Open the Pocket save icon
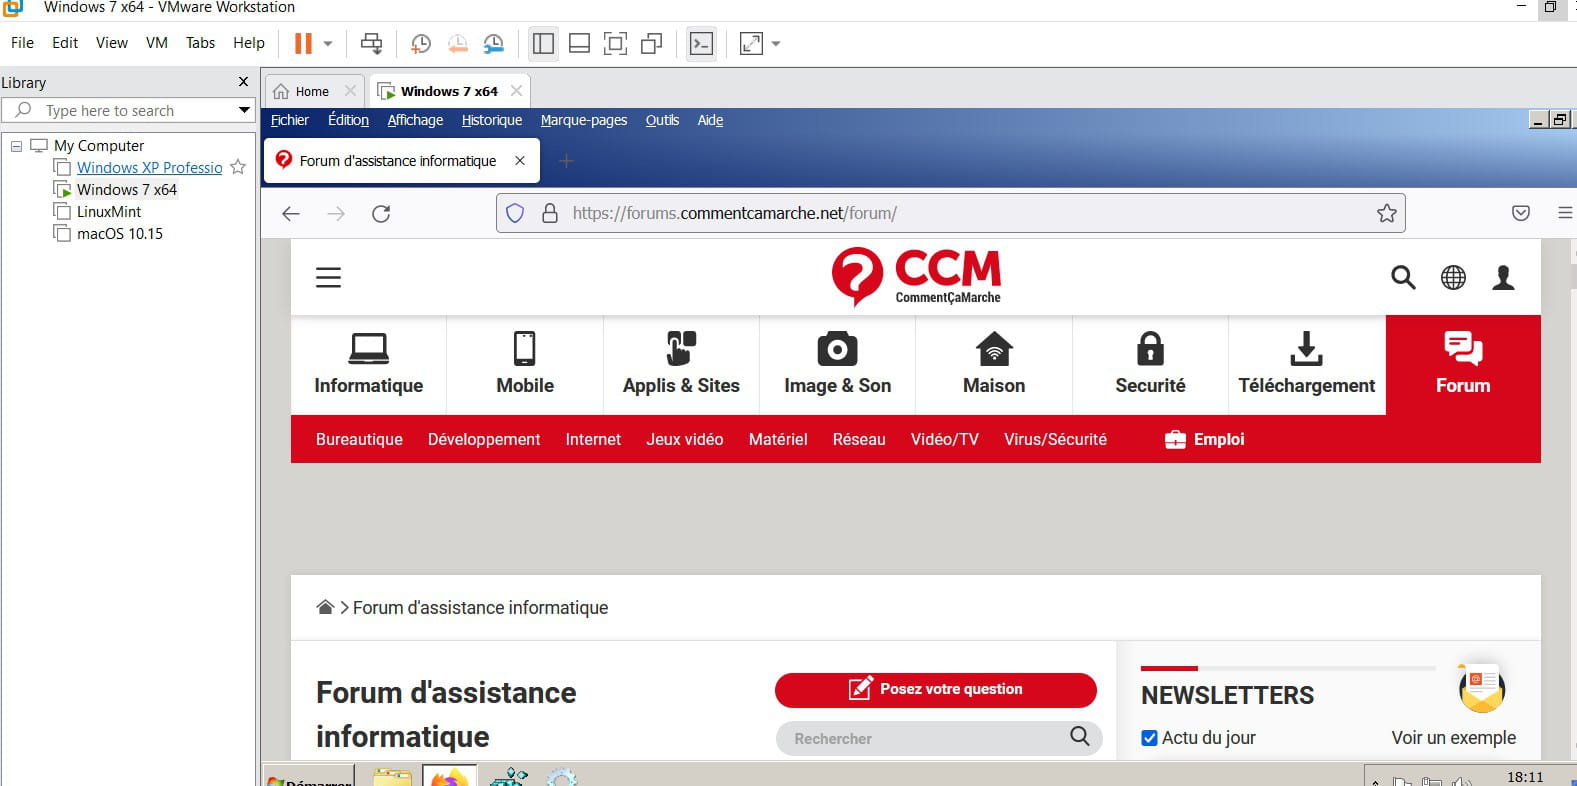1577x786 pixels. coord(1521,213)
